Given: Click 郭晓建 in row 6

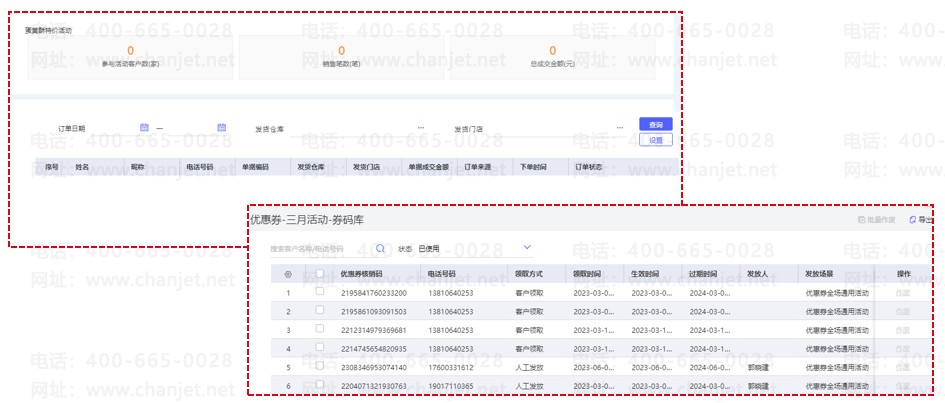Looking at the screenshot, I should (758, 386).
